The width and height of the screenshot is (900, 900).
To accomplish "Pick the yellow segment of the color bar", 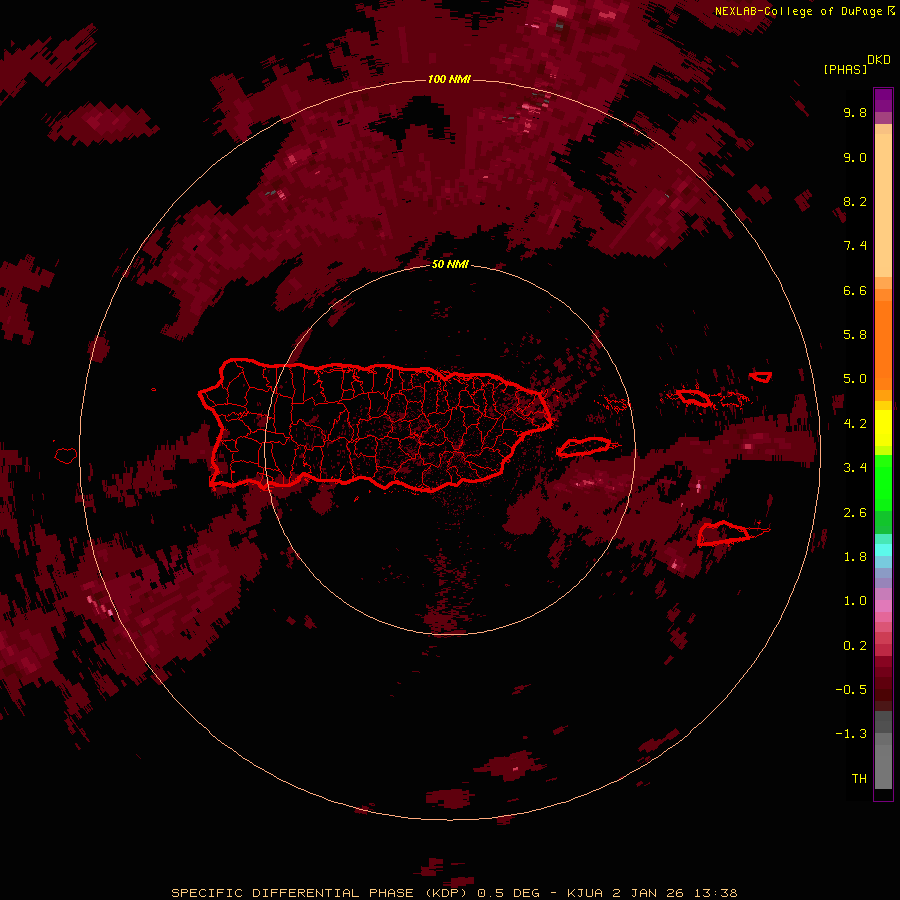I will pos(883,428).
